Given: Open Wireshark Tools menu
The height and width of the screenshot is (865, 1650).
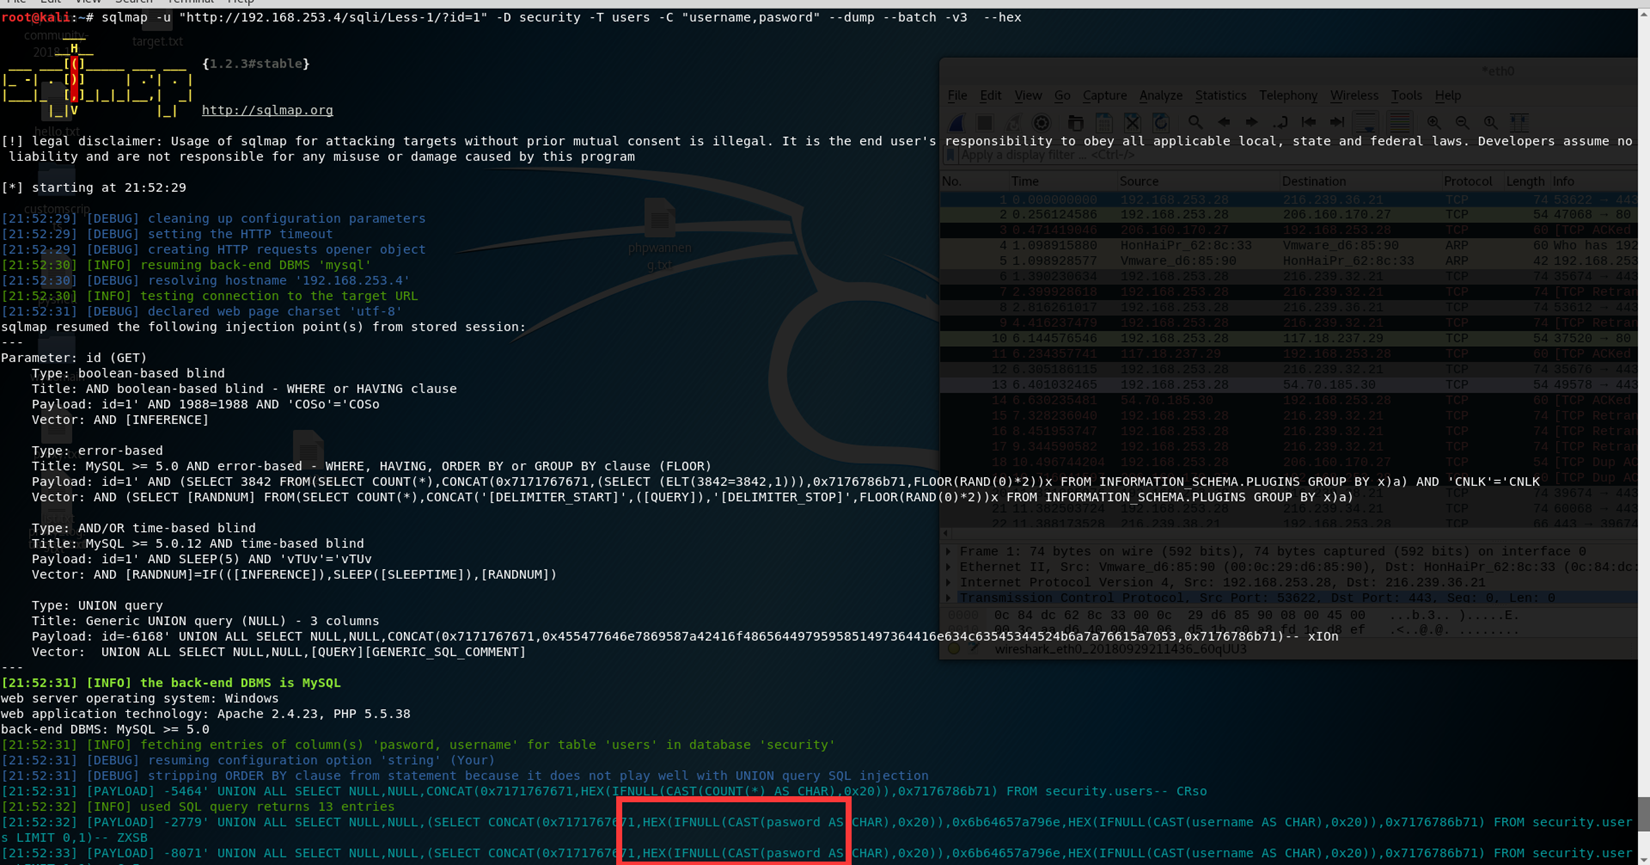Looking at the screenshot, I should tap(1406, 96).
